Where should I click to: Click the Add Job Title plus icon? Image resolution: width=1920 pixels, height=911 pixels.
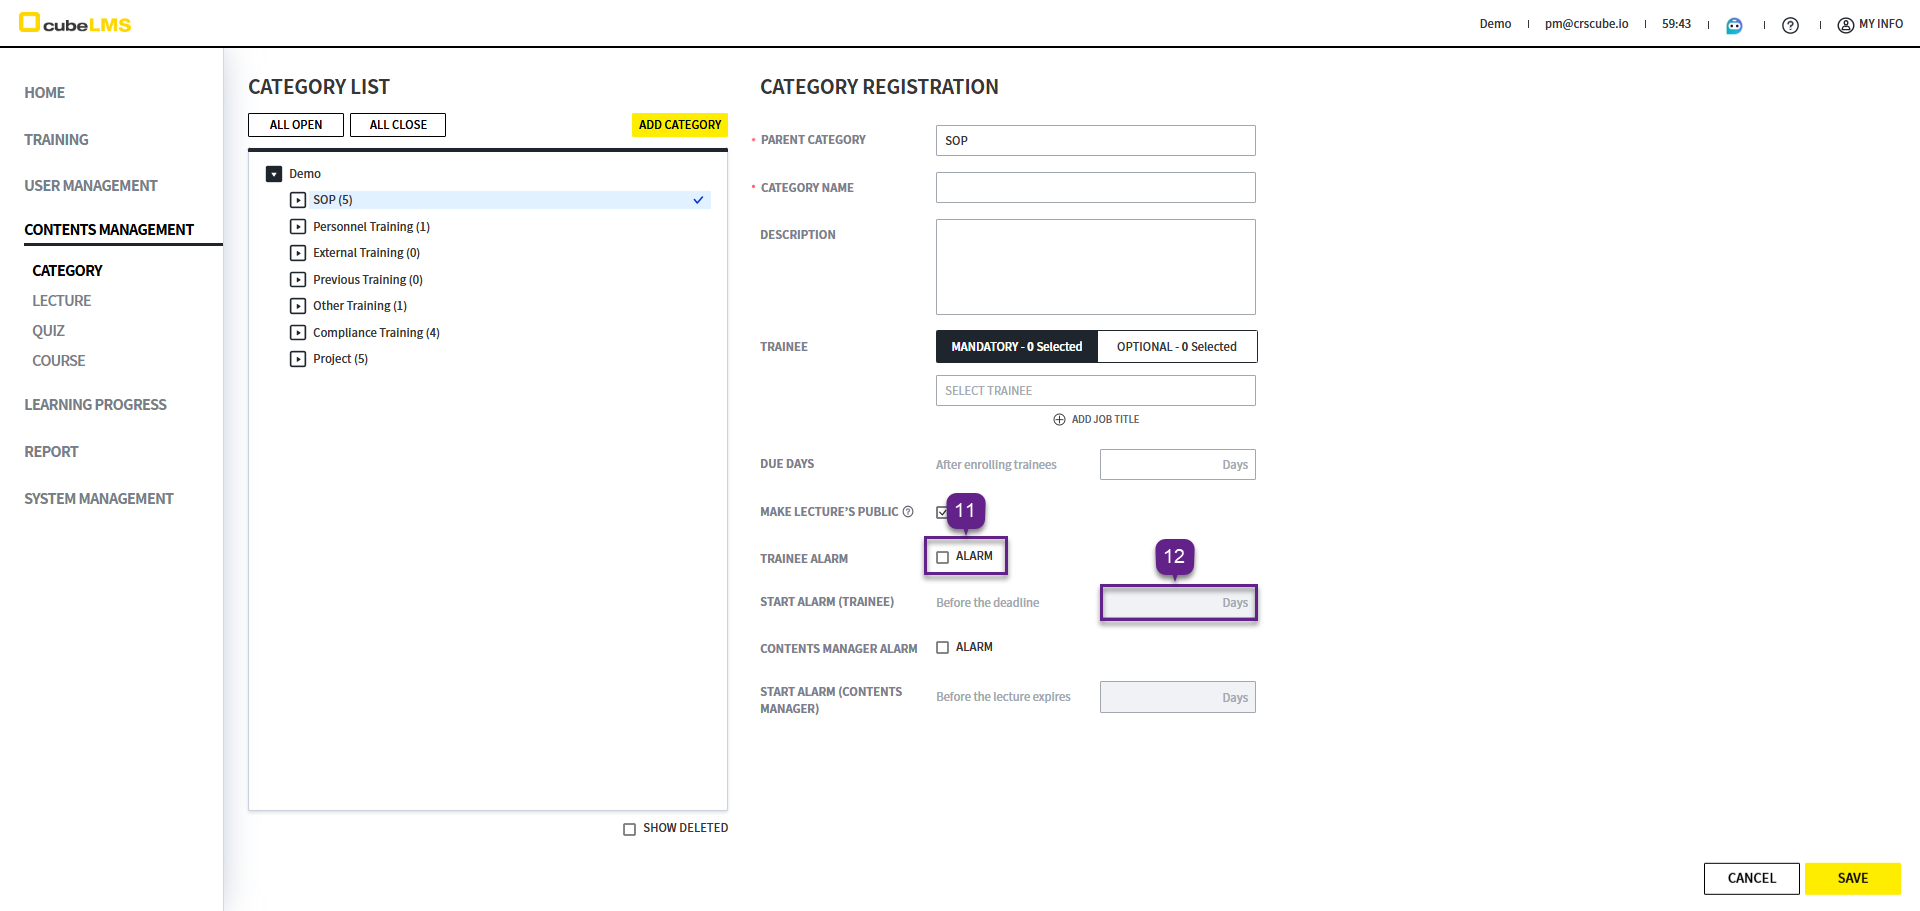click(x=1059, y=420)
